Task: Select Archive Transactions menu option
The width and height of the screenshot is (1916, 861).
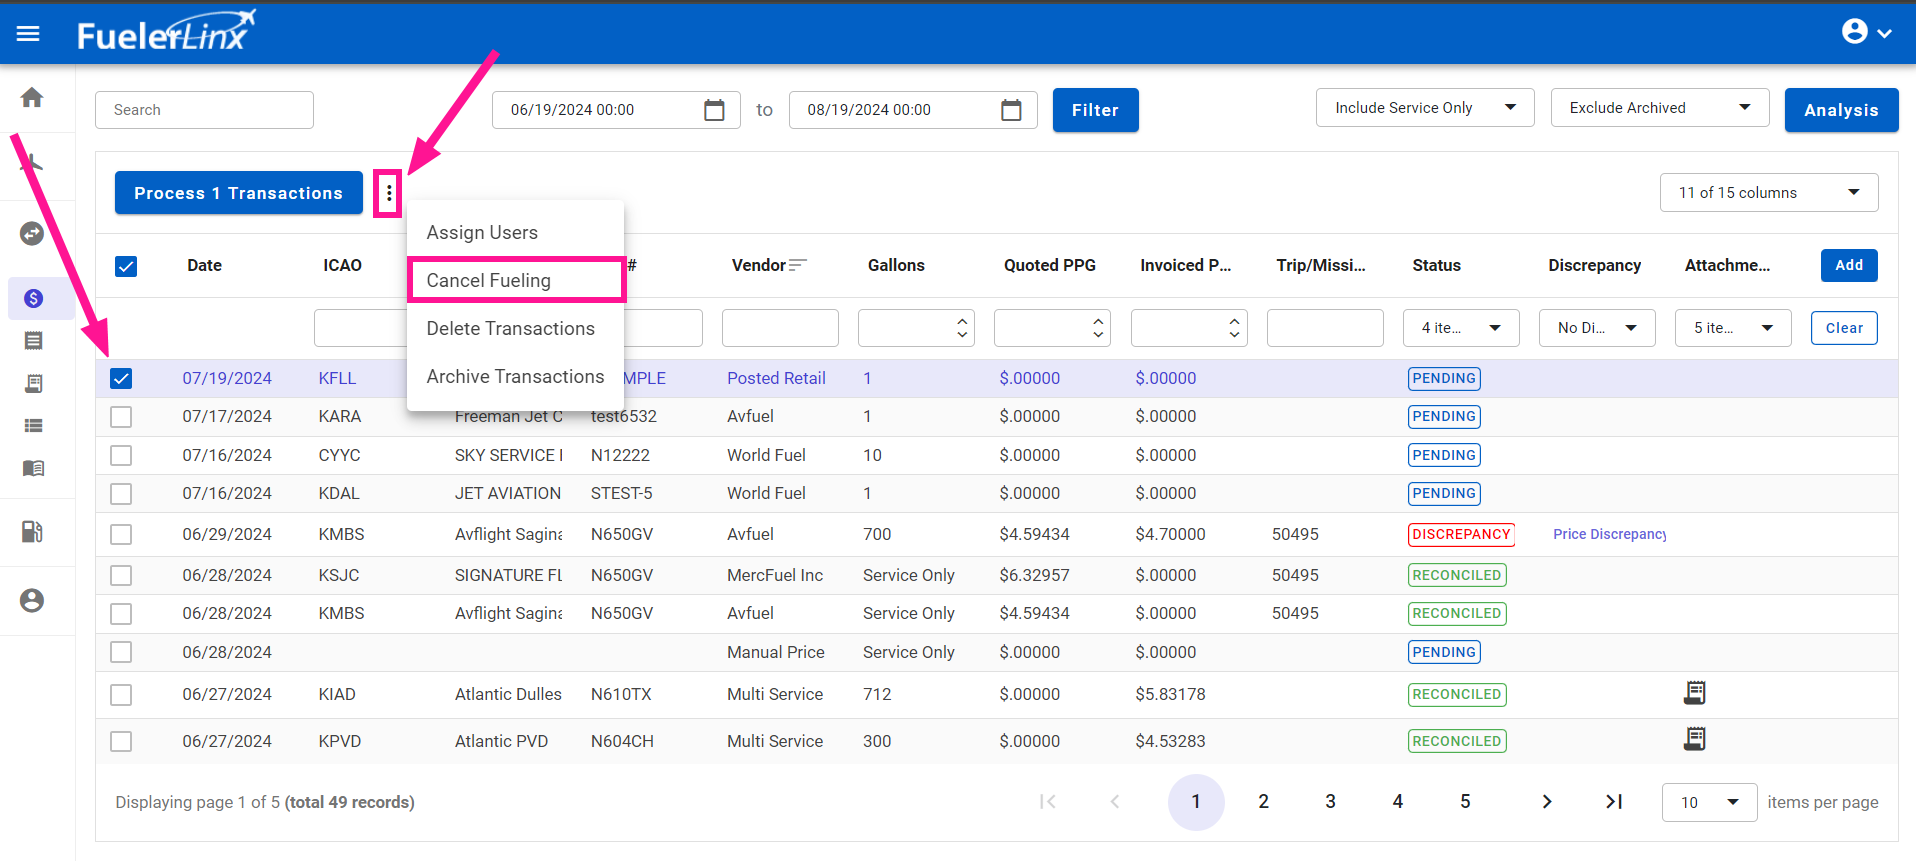Action: tap(515, 377)
